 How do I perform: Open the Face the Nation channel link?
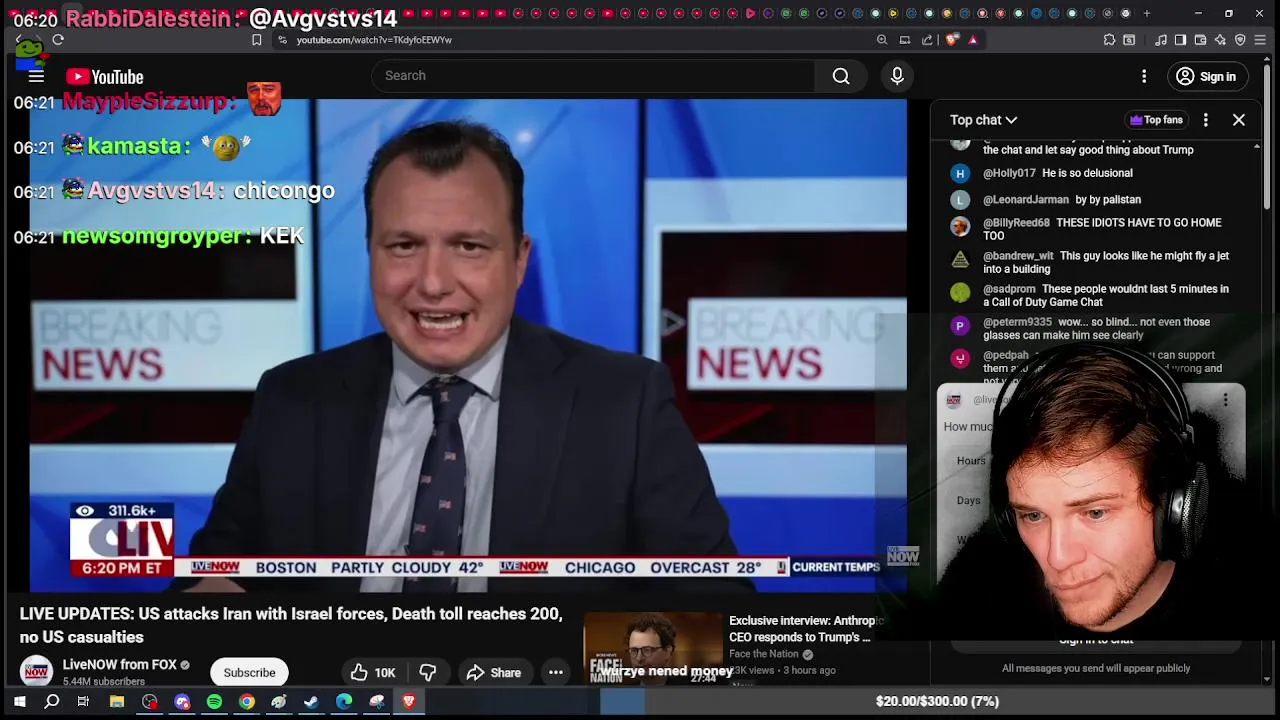click(764, 654)
